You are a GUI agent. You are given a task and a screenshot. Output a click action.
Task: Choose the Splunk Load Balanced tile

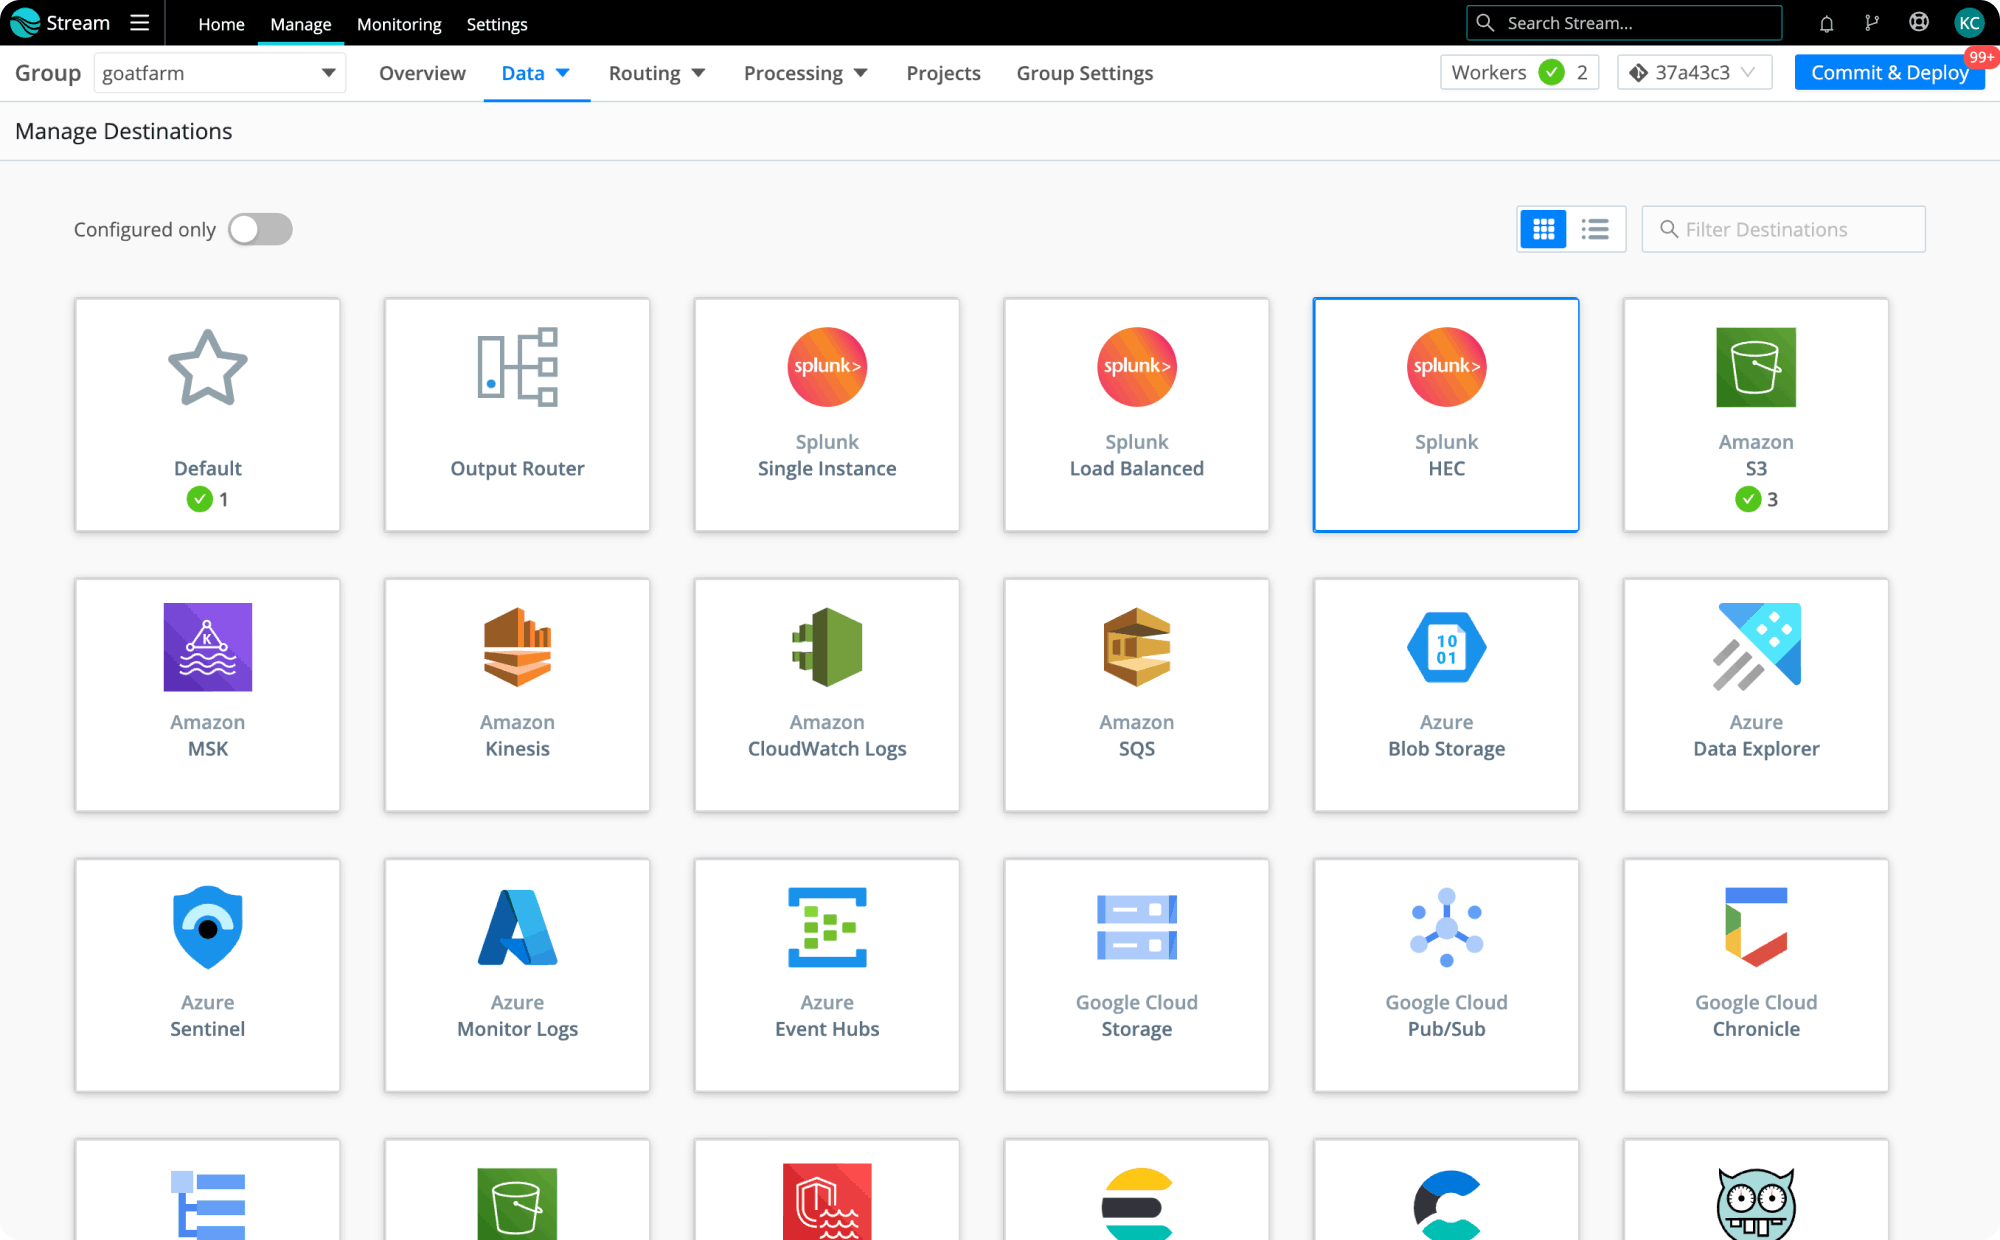[1137, 415]
